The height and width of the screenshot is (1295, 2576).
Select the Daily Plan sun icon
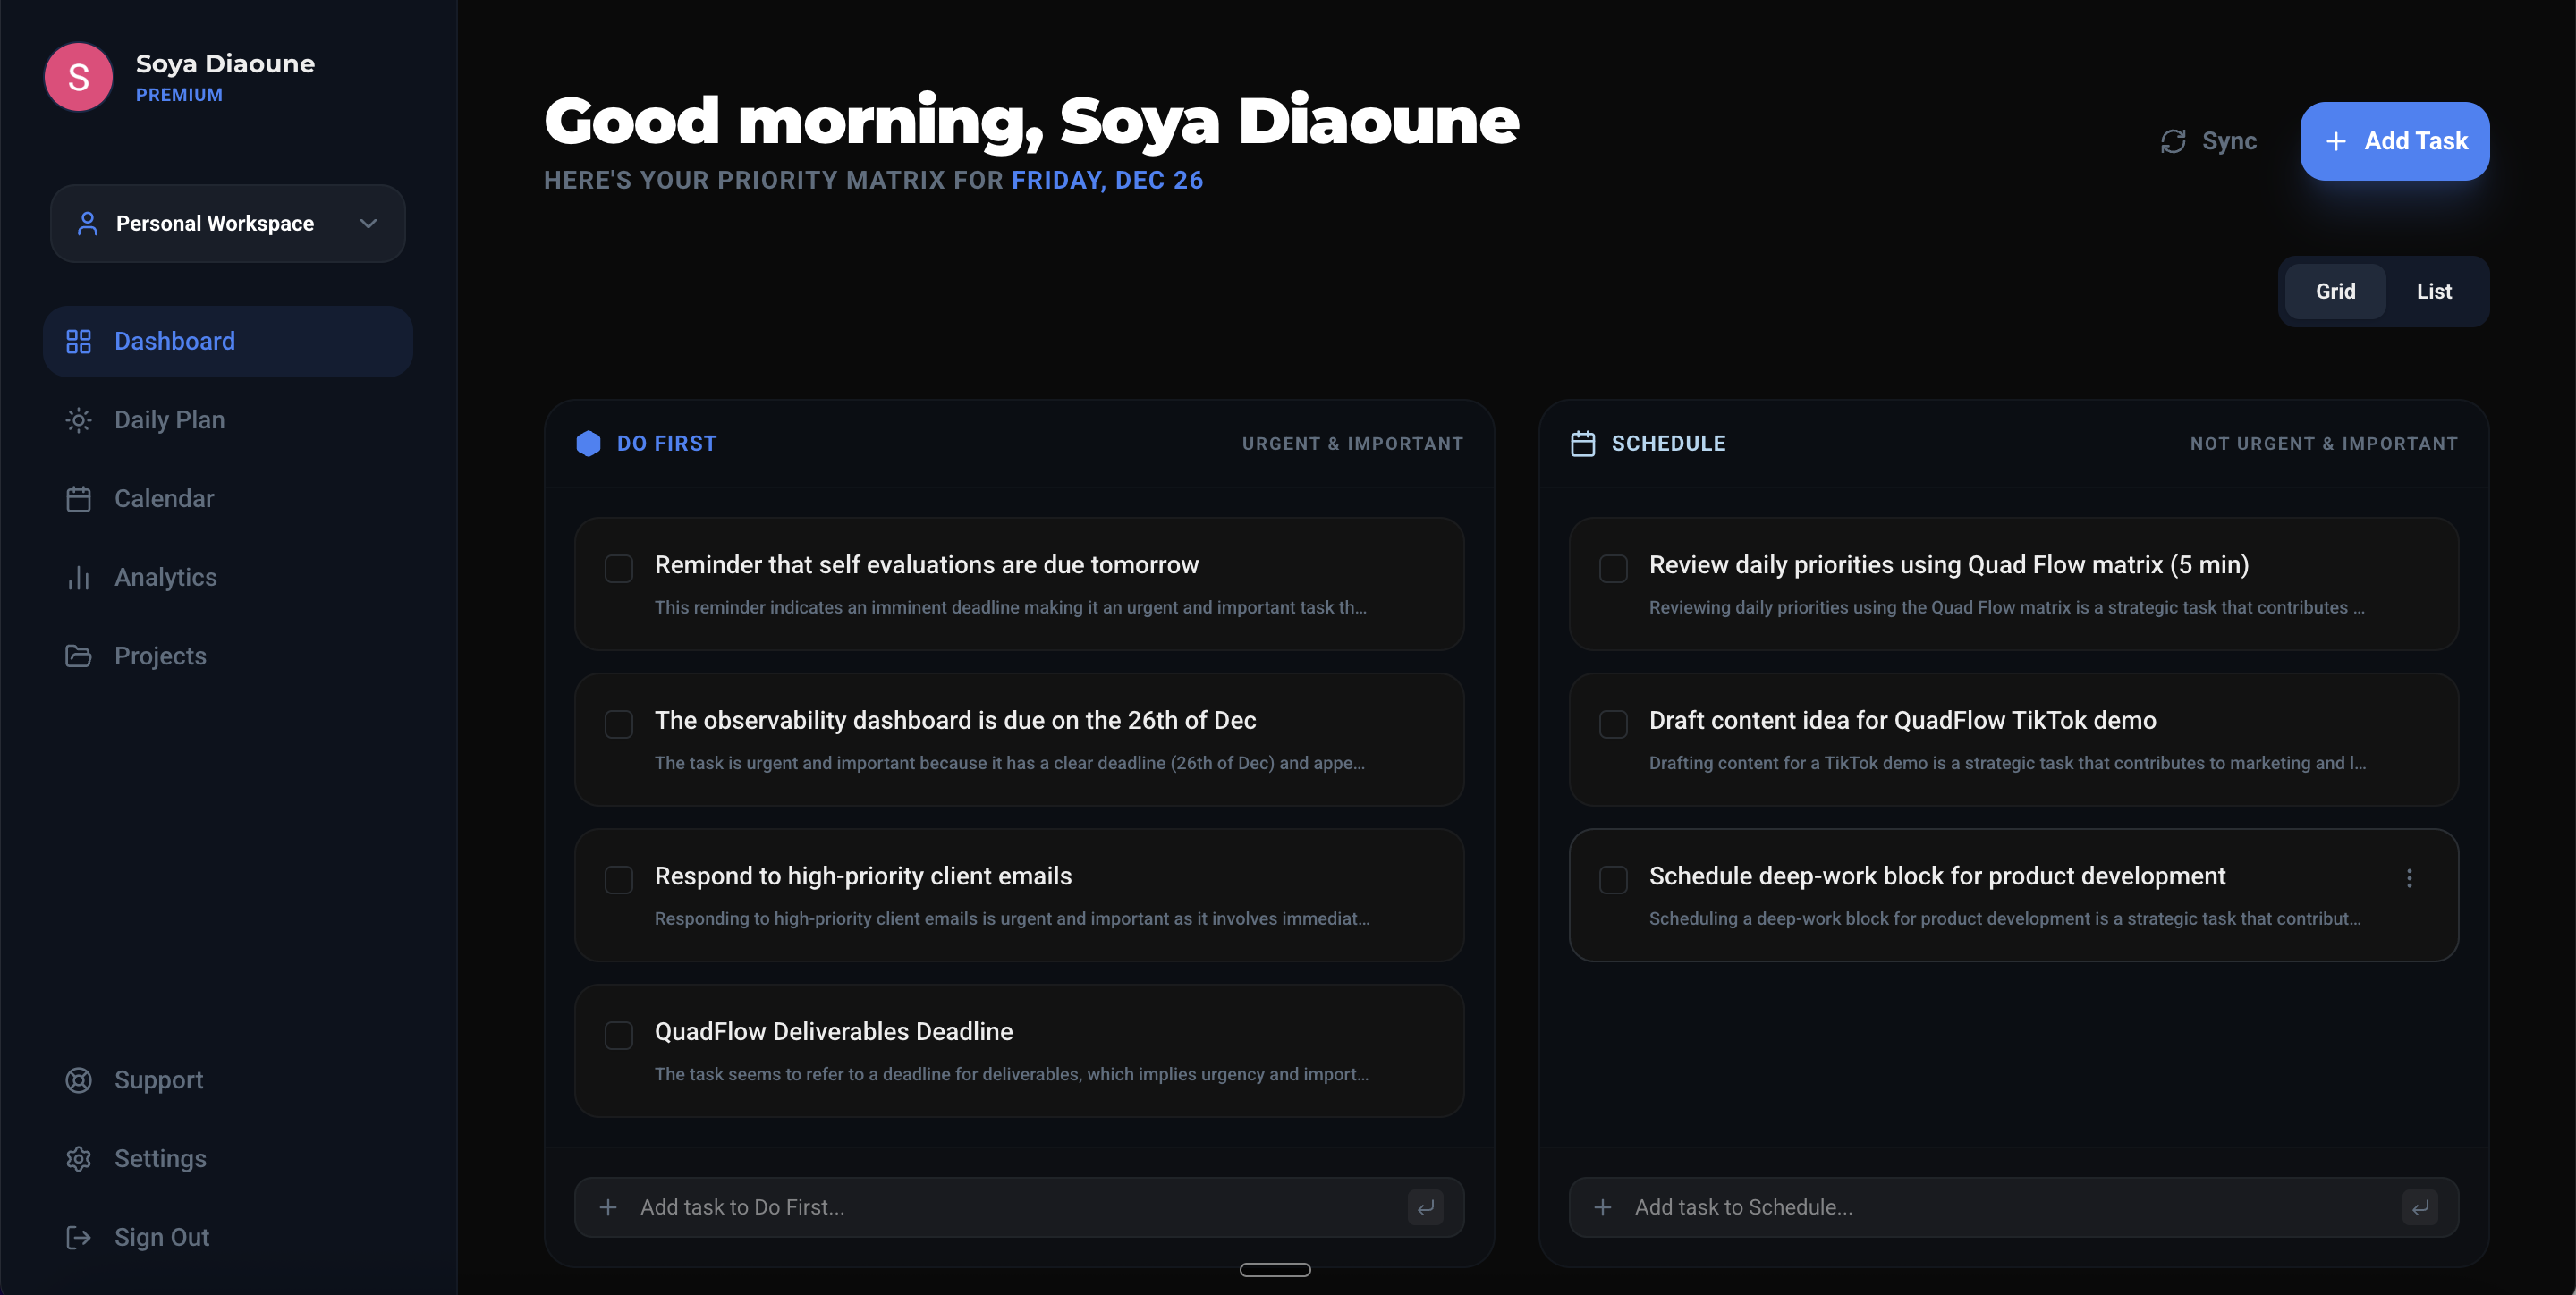coord(78,419)
